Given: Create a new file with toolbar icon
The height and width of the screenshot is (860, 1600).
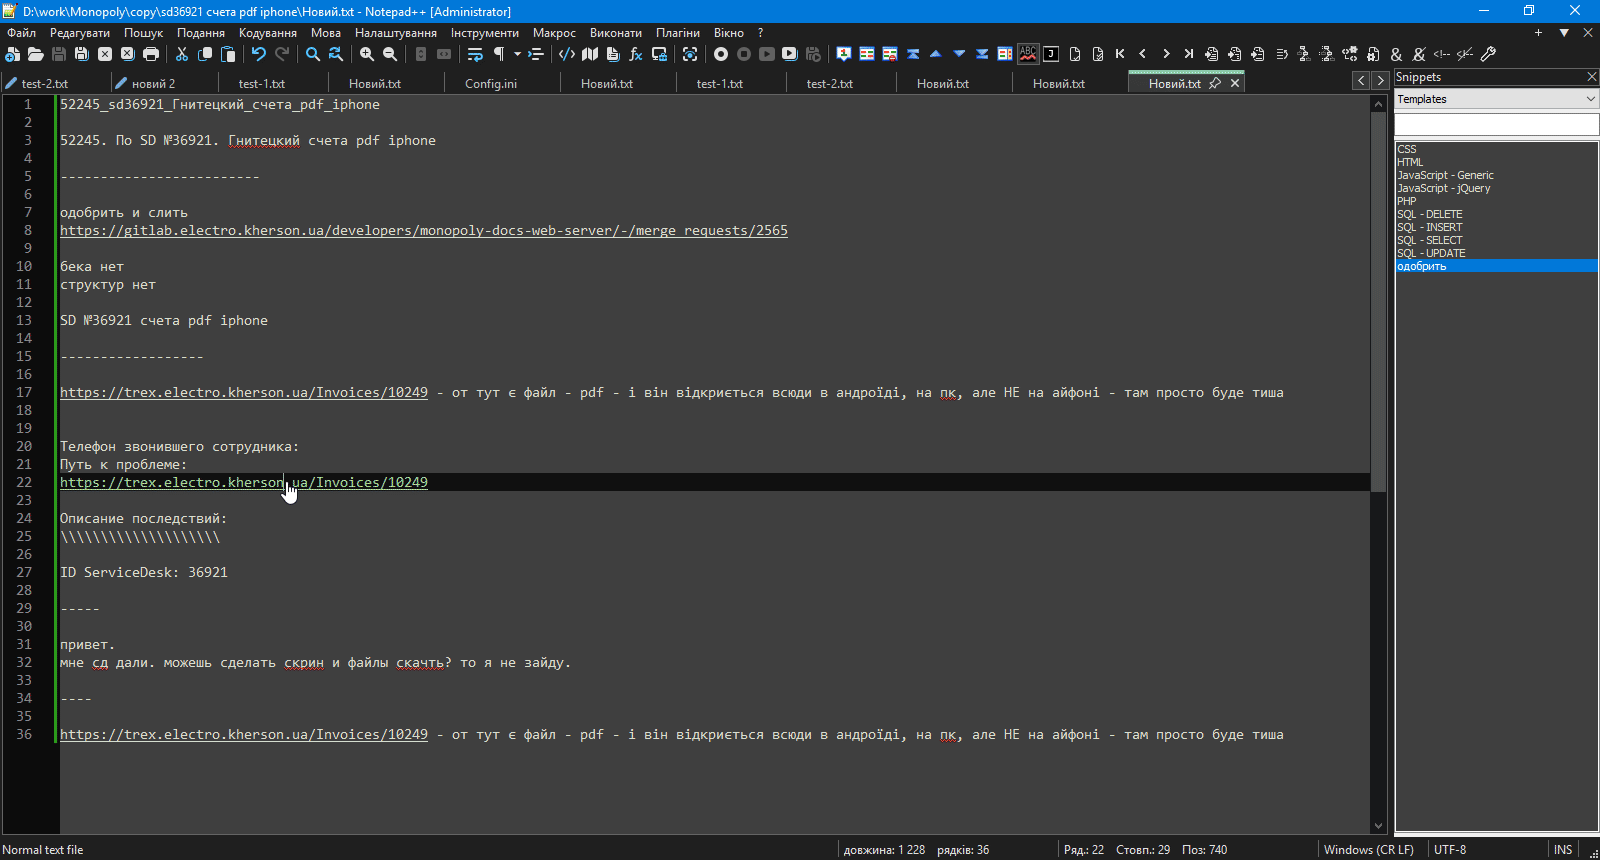Looking at the screenshot, I should (x=13, y=54).
